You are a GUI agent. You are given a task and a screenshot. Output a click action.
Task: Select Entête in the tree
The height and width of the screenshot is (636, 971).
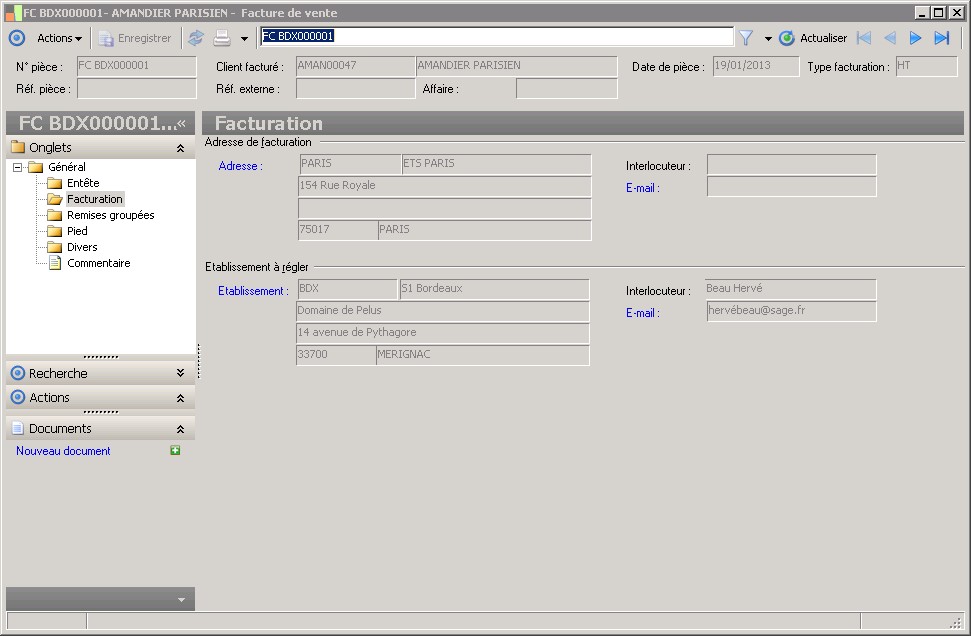pos(83,183)
